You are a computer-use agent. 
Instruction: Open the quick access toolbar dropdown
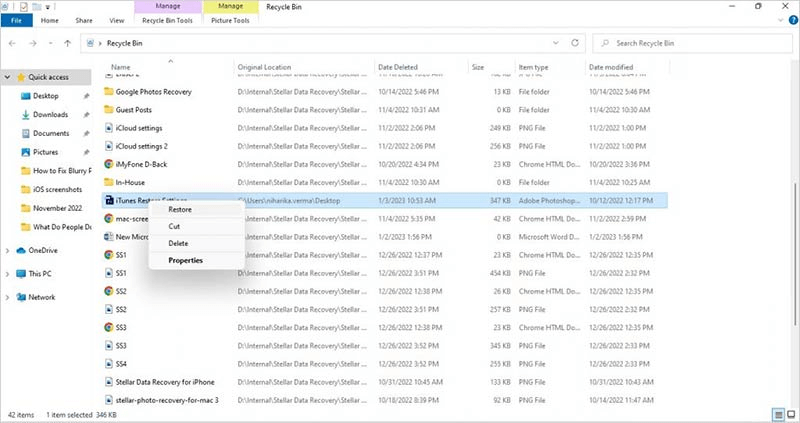coord(48,7)
